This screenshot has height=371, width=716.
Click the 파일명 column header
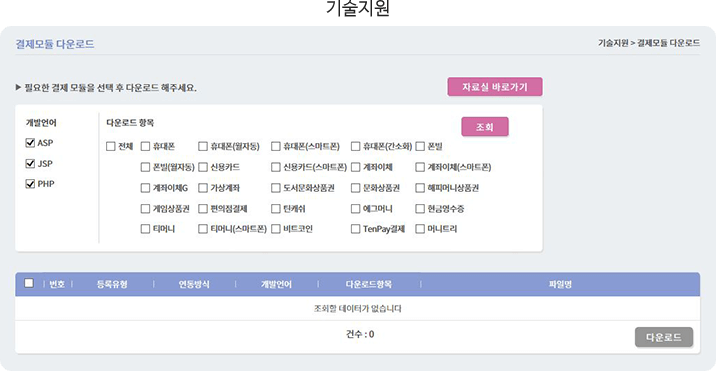tap(560, 285)
